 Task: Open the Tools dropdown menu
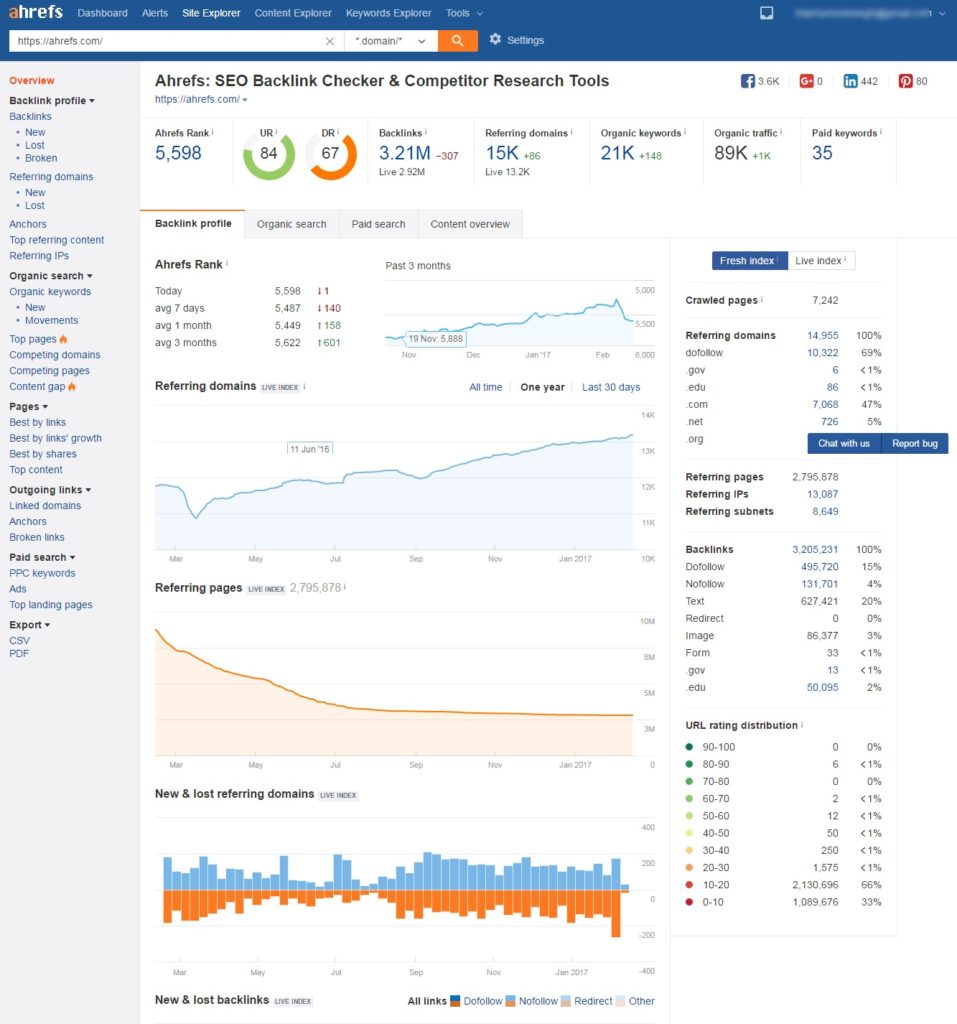(x=464, y=13)
